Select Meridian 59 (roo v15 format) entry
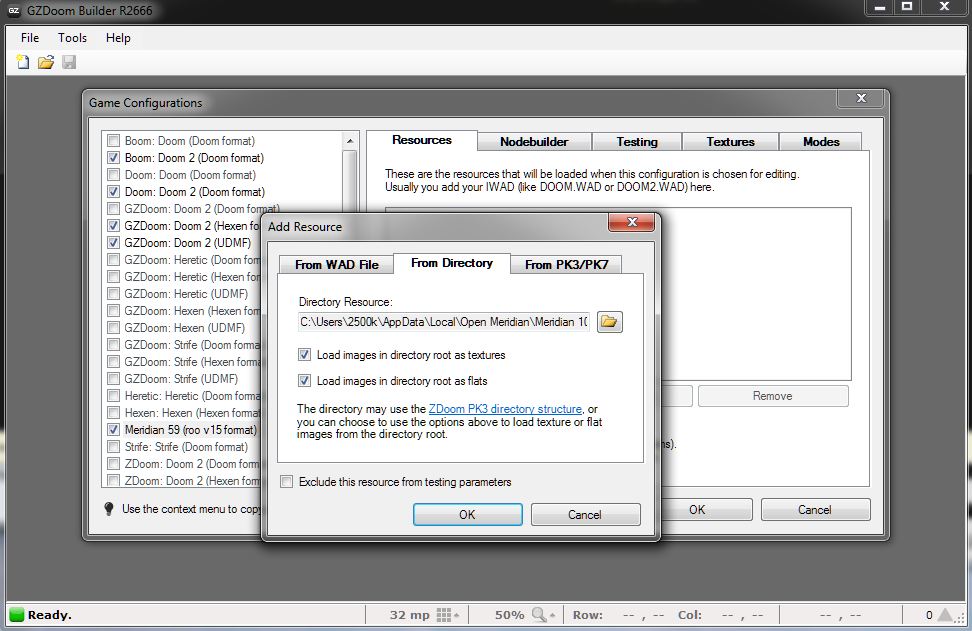The image size is (972, 631). point(190,430)
